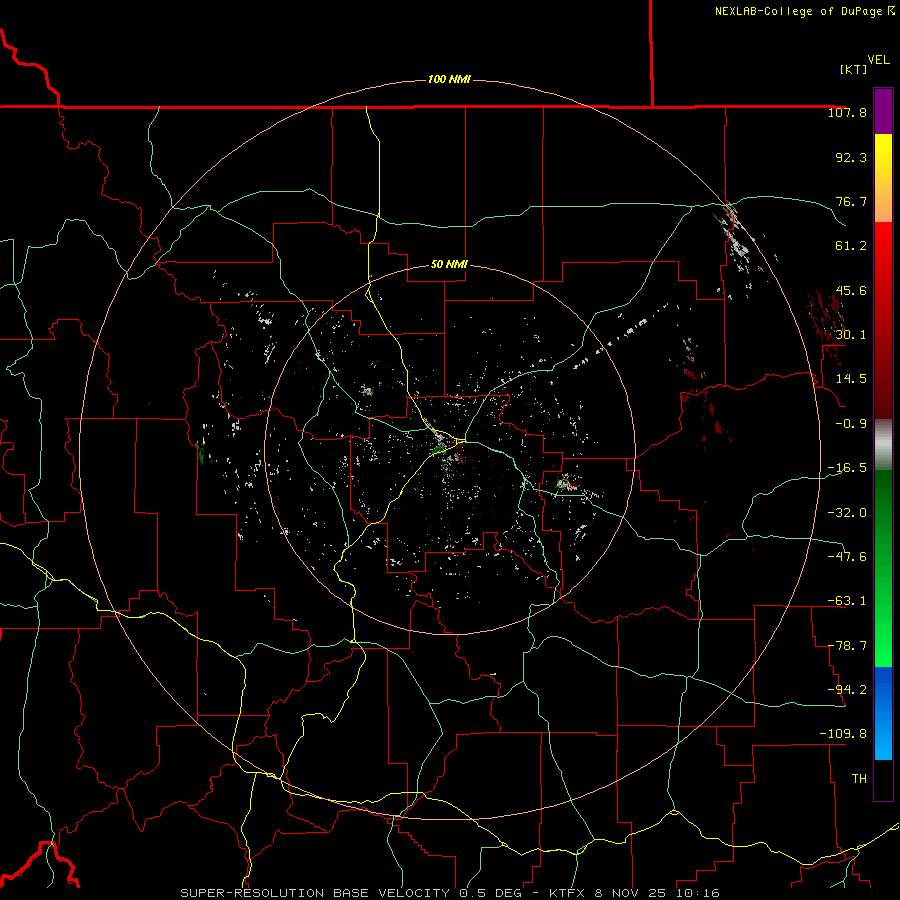Viewport: 900px width, 900px height.
Task: Click the Super-Resolution Base Velocity caption
Action: [449, 893]
